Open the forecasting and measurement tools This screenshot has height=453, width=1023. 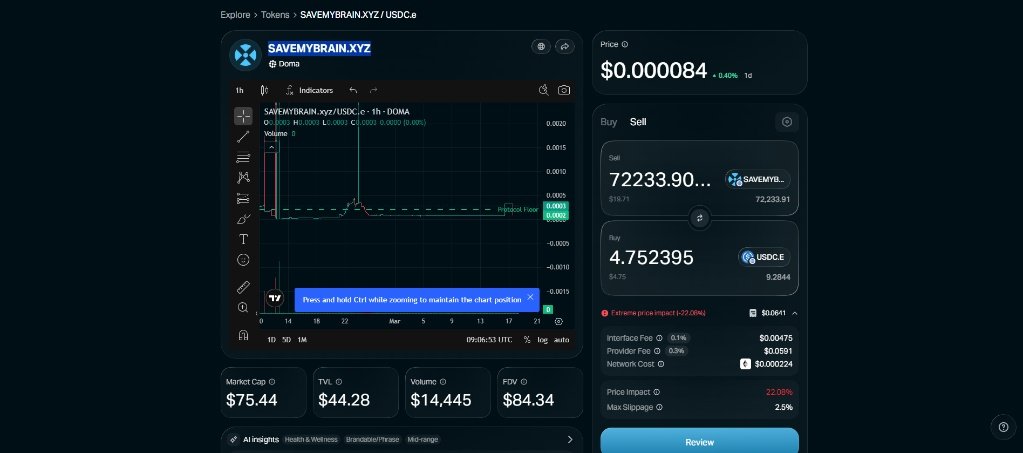[x=243, y=198]
